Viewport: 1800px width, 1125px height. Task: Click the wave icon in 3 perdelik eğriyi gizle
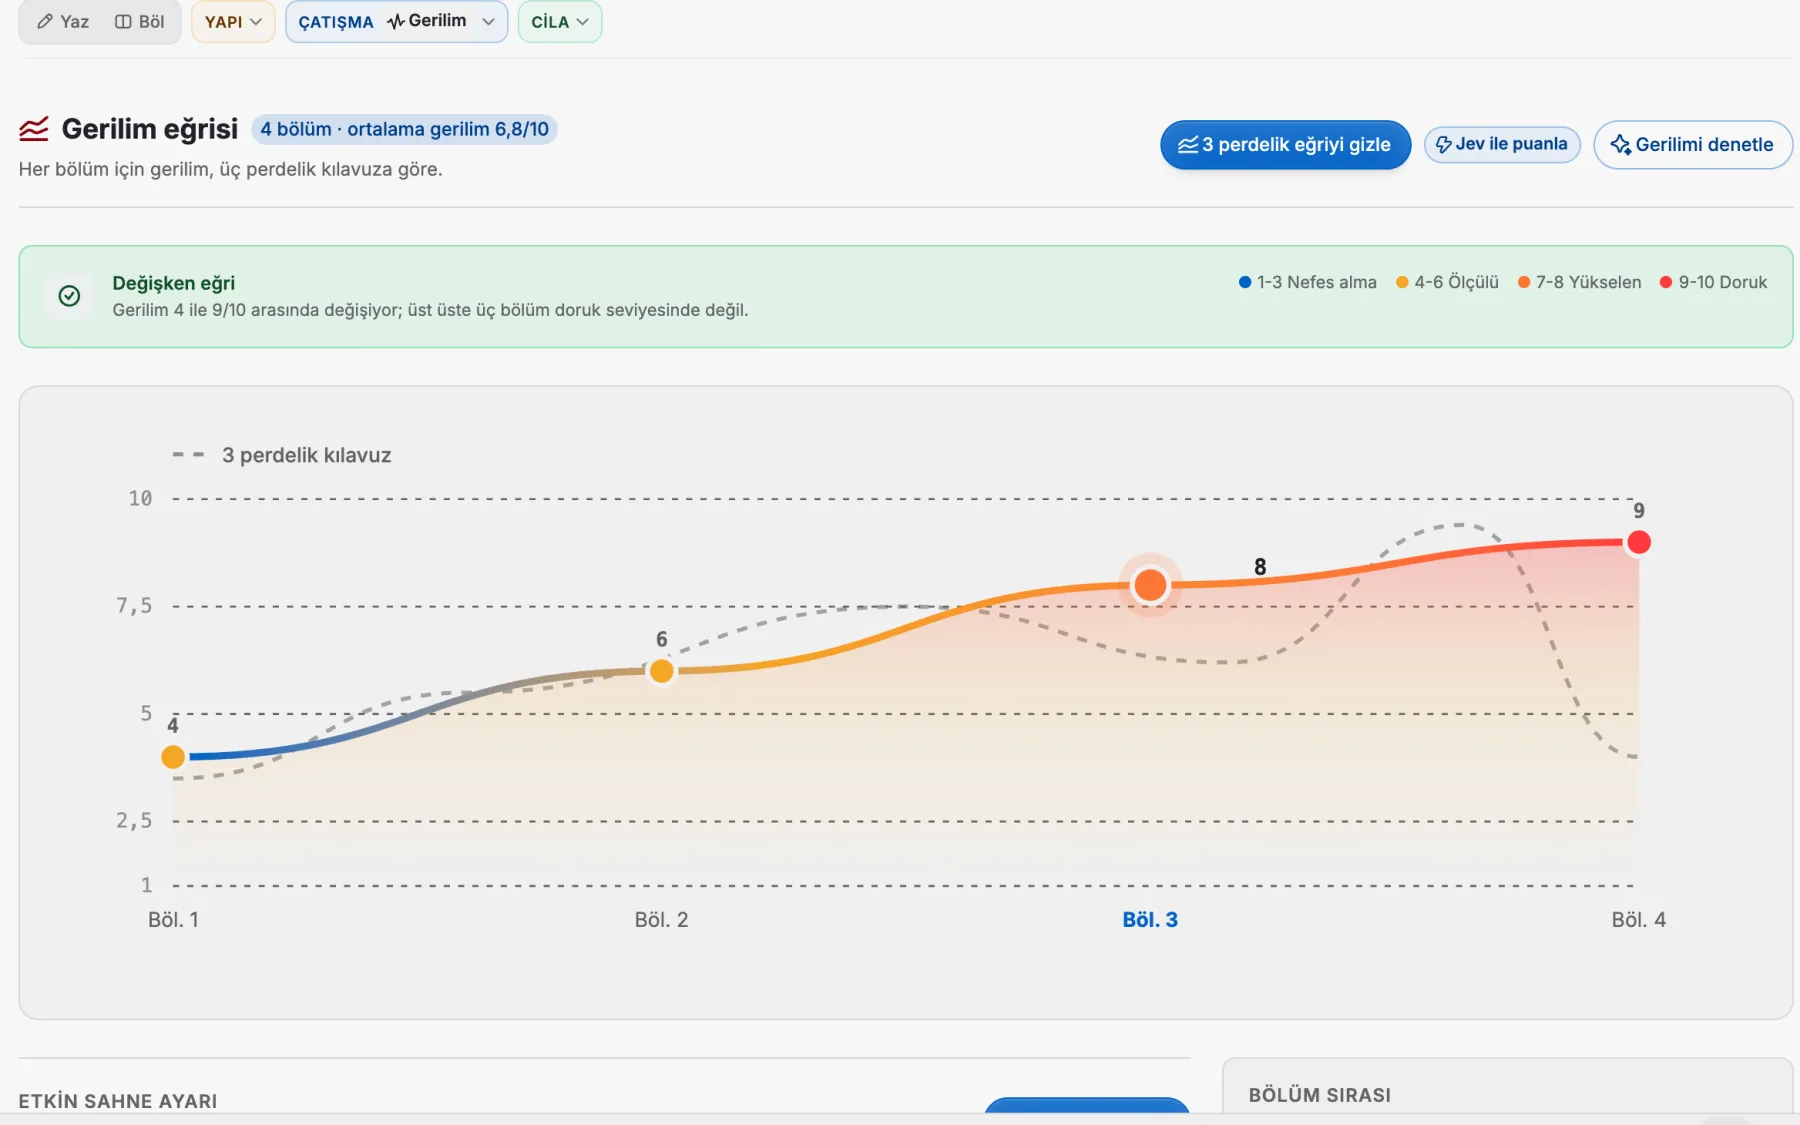pos(1188,145)
